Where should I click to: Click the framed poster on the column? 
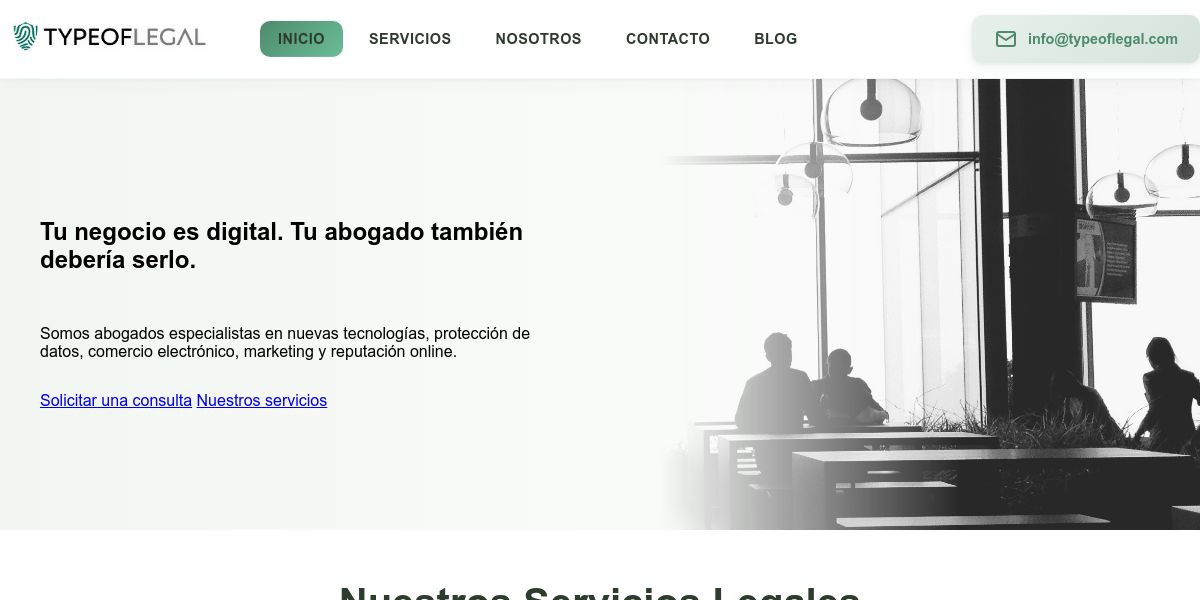(1105, 257)
